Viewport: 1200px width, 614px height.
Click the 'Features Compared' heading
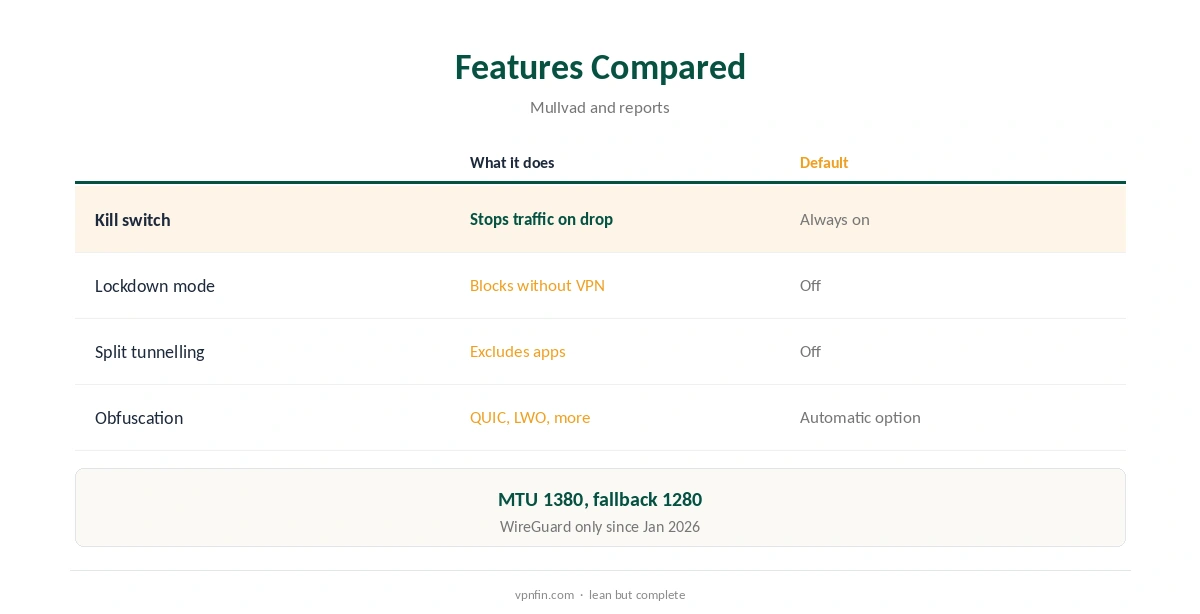coord(600,67)
